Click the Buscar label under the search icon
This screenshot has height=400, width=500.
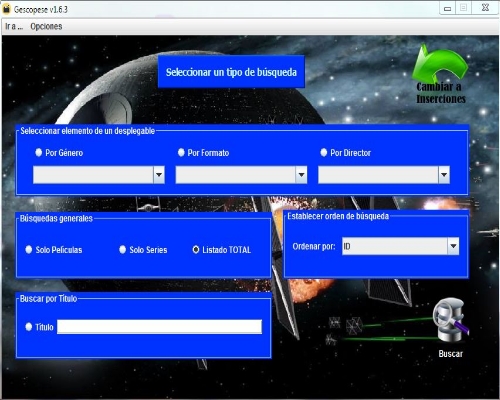(451, 354)
